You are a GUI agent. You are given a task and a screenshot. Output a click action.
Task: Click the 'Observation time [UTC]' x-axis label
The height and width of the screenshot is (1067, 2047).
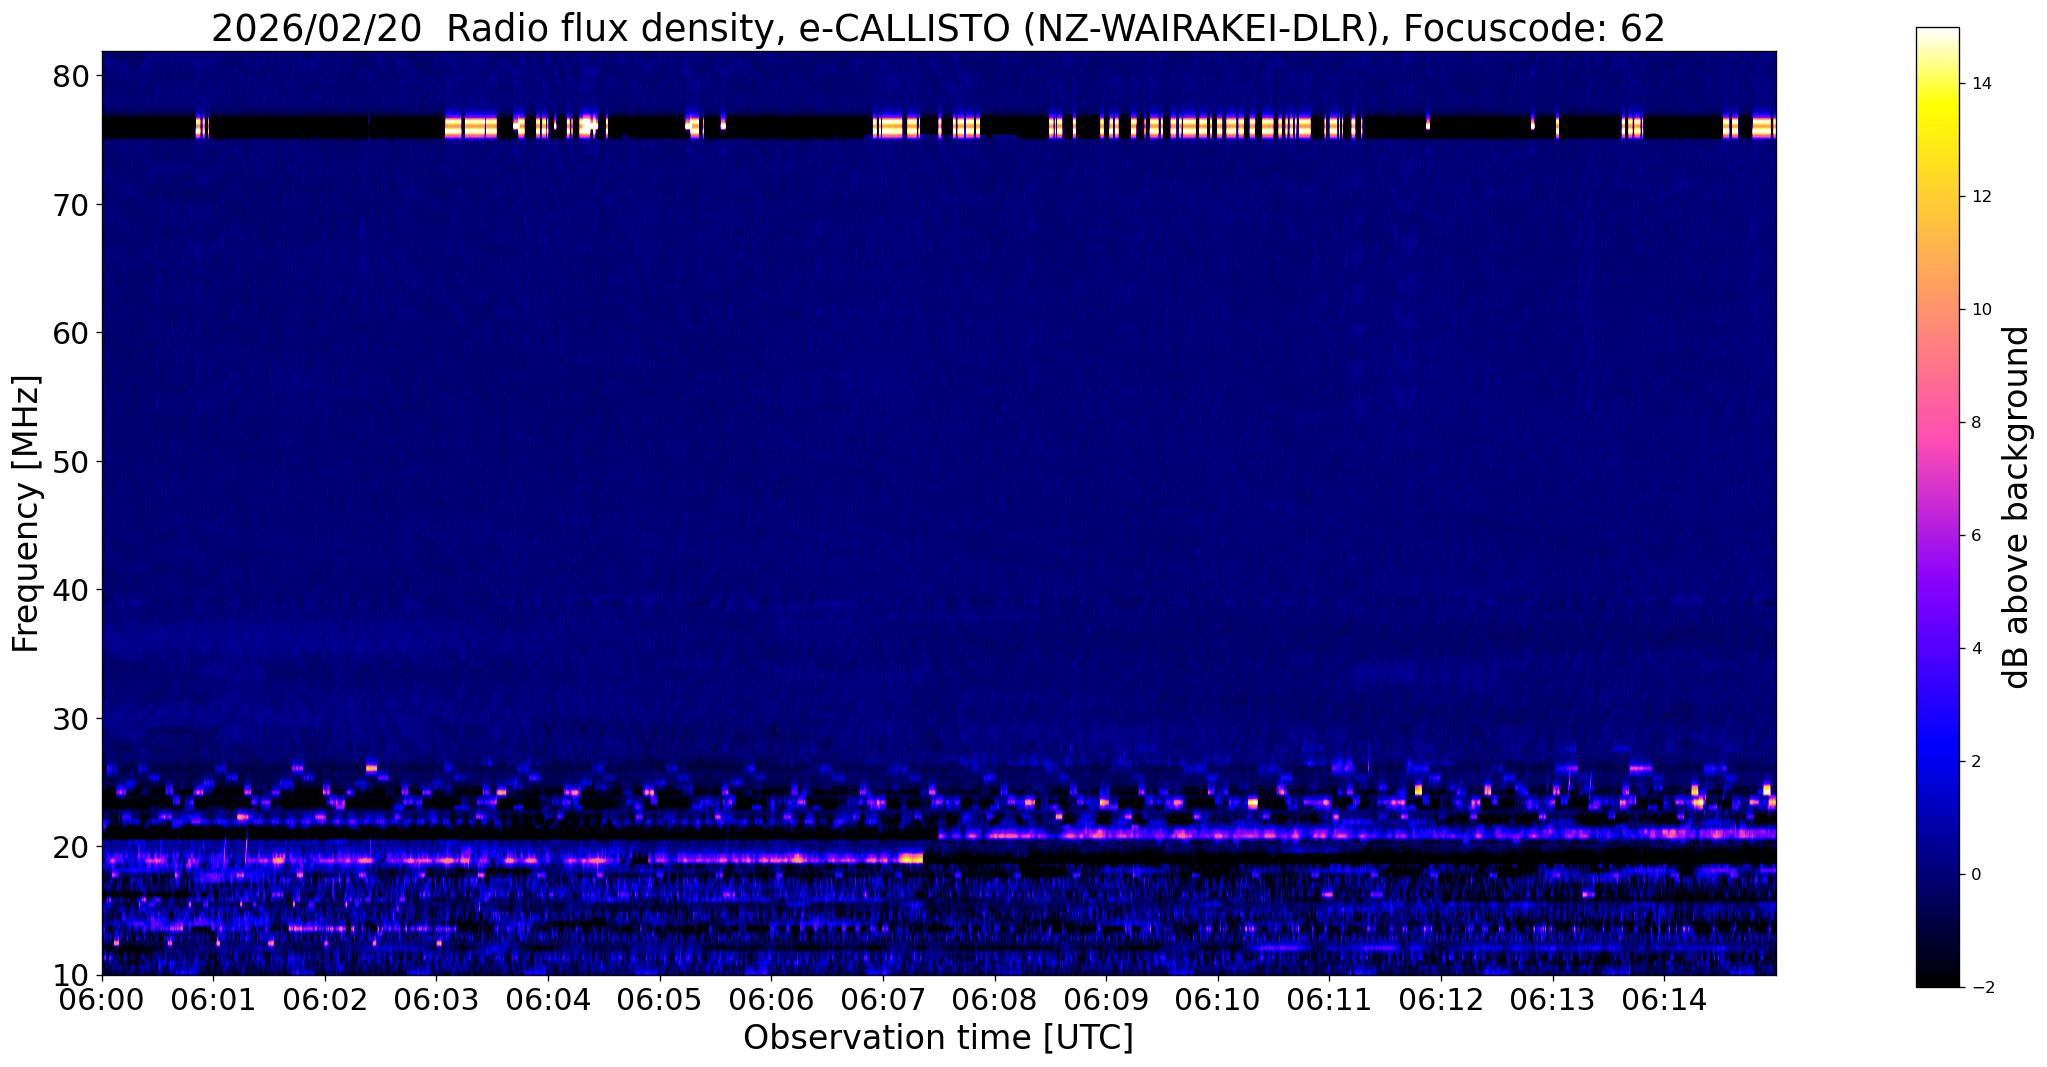938,1038
